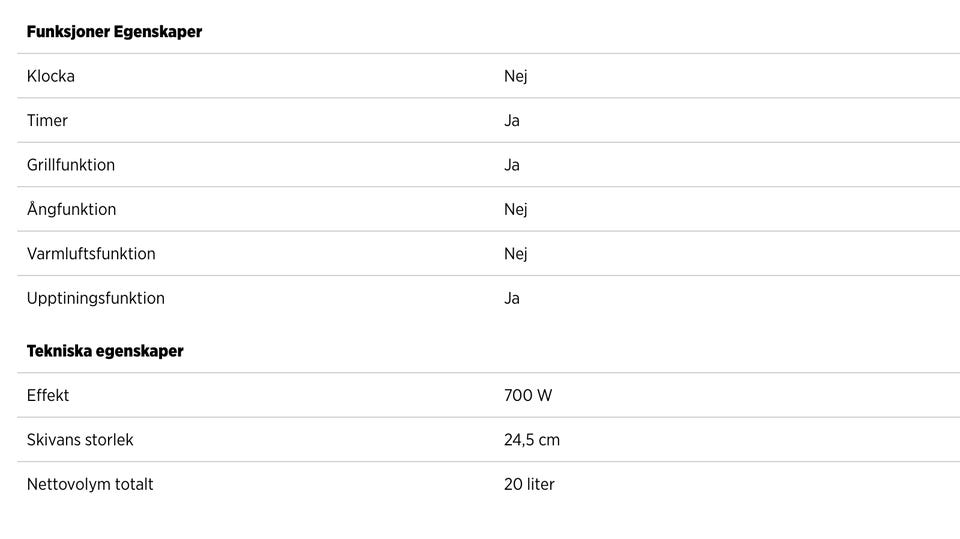Click the 'Grillfunktion' label
This screenshot has height=539, width=960.
71,165
